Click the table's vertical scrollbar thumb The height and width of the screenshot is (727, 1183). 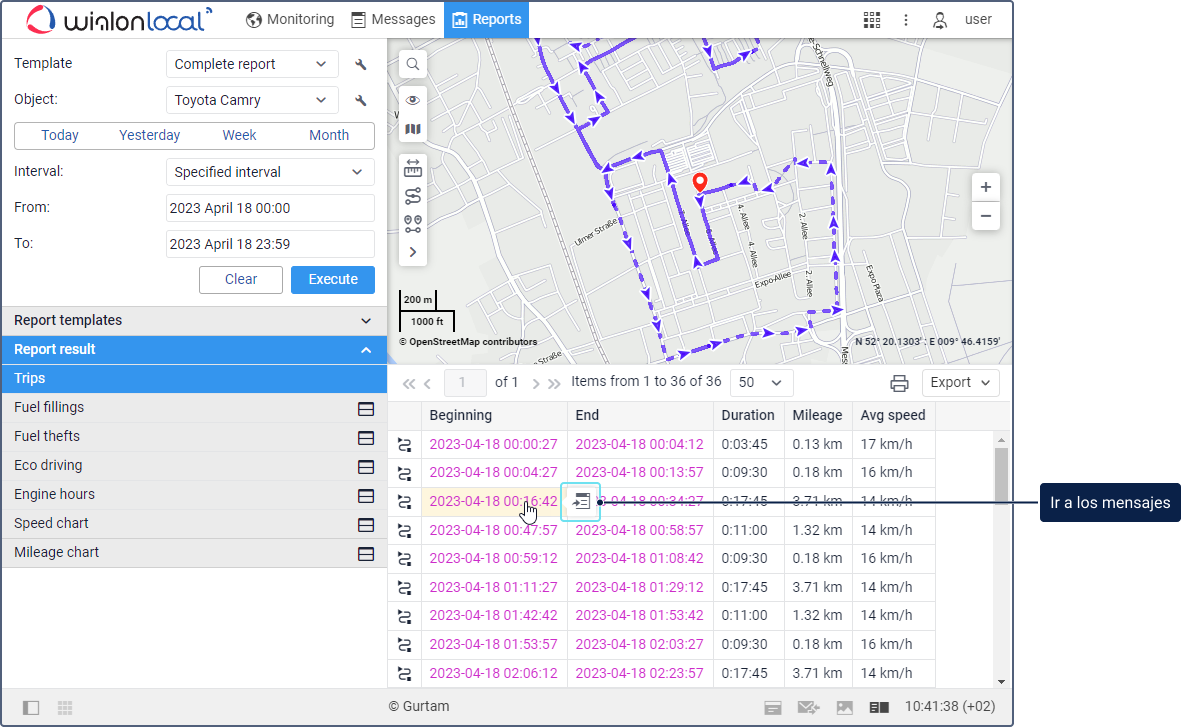coord(1001,475)
